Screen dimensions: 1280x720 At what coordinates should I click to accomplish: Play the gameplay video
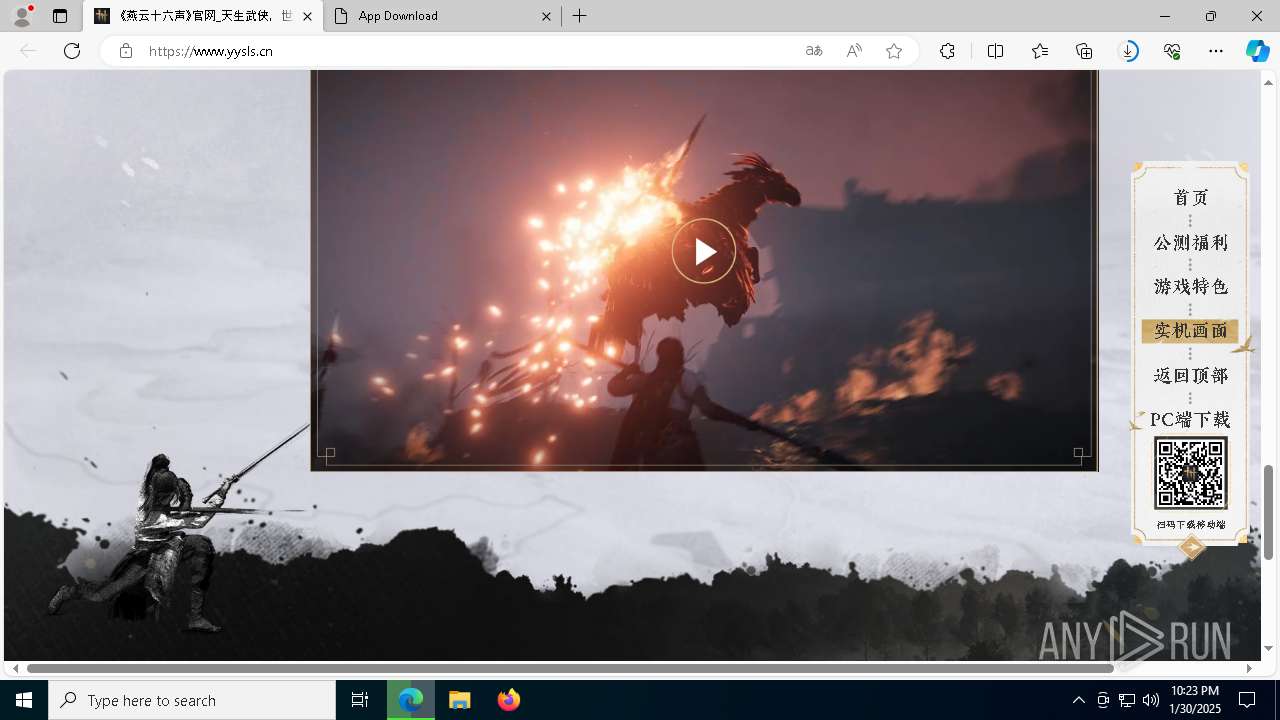pos(704,251)
